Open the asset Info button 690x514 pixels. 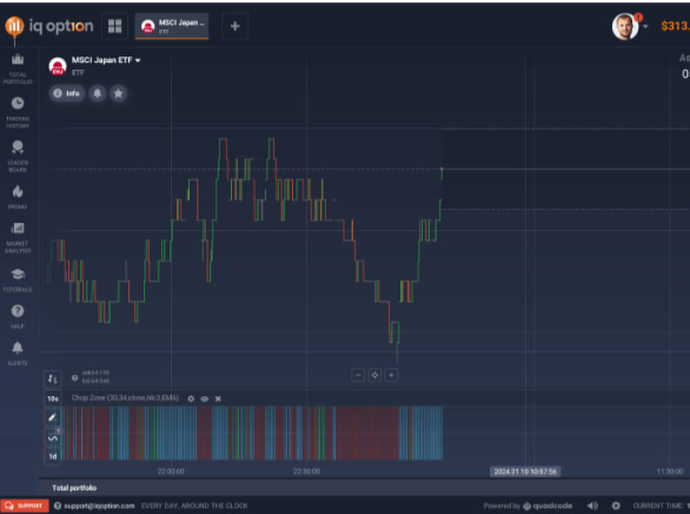[66, 93]
